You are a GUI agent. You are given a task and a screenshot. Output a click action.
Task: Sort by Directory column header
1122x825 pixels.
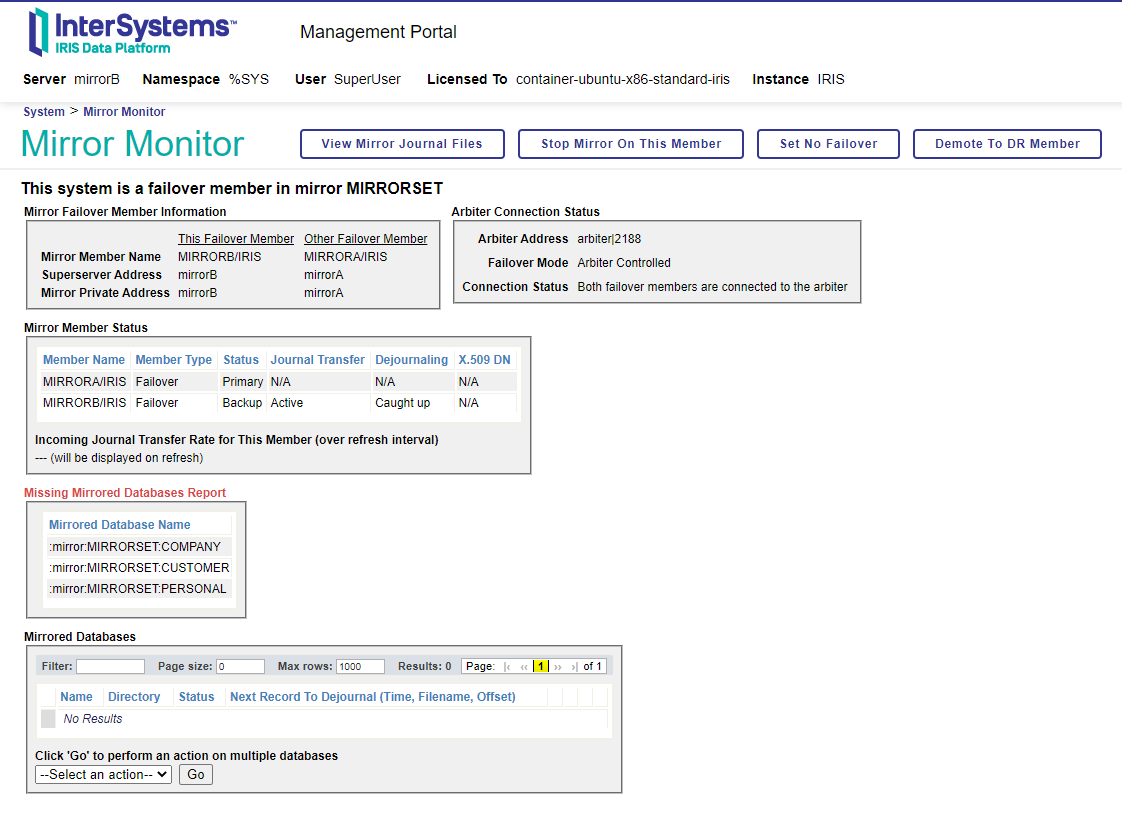pyautogui.click(x=134, y=697)
